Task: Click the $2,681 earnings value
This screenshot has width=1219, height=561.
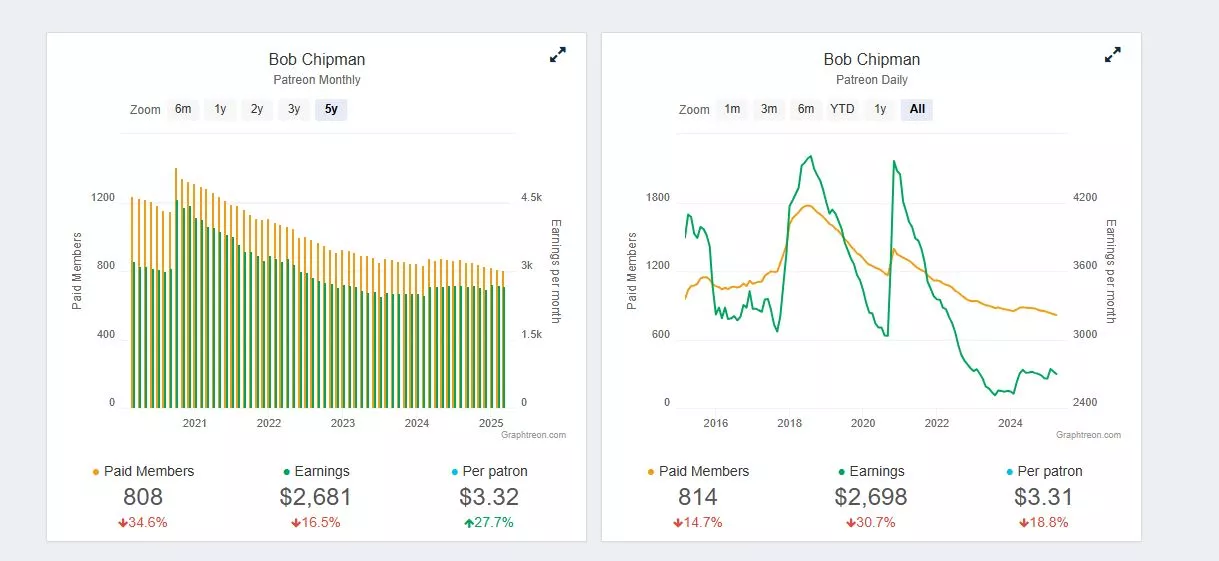Action: [x=316, y=497]
